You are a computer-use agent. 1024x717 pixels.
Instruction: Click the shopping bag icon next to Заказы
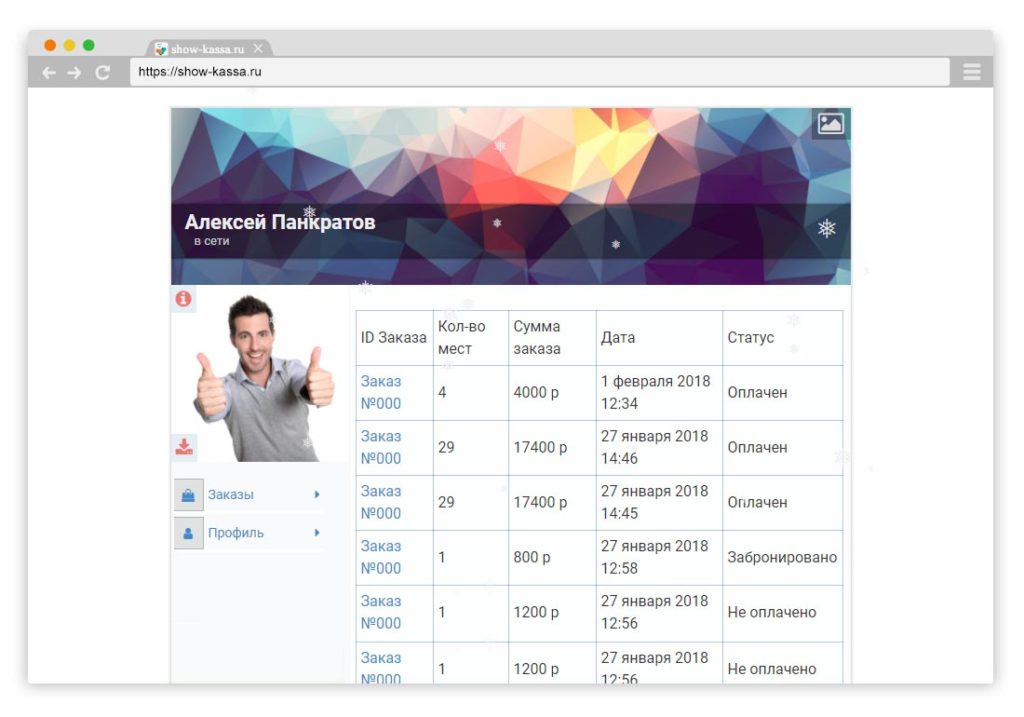pyautogui.click(x=188, y=495)
